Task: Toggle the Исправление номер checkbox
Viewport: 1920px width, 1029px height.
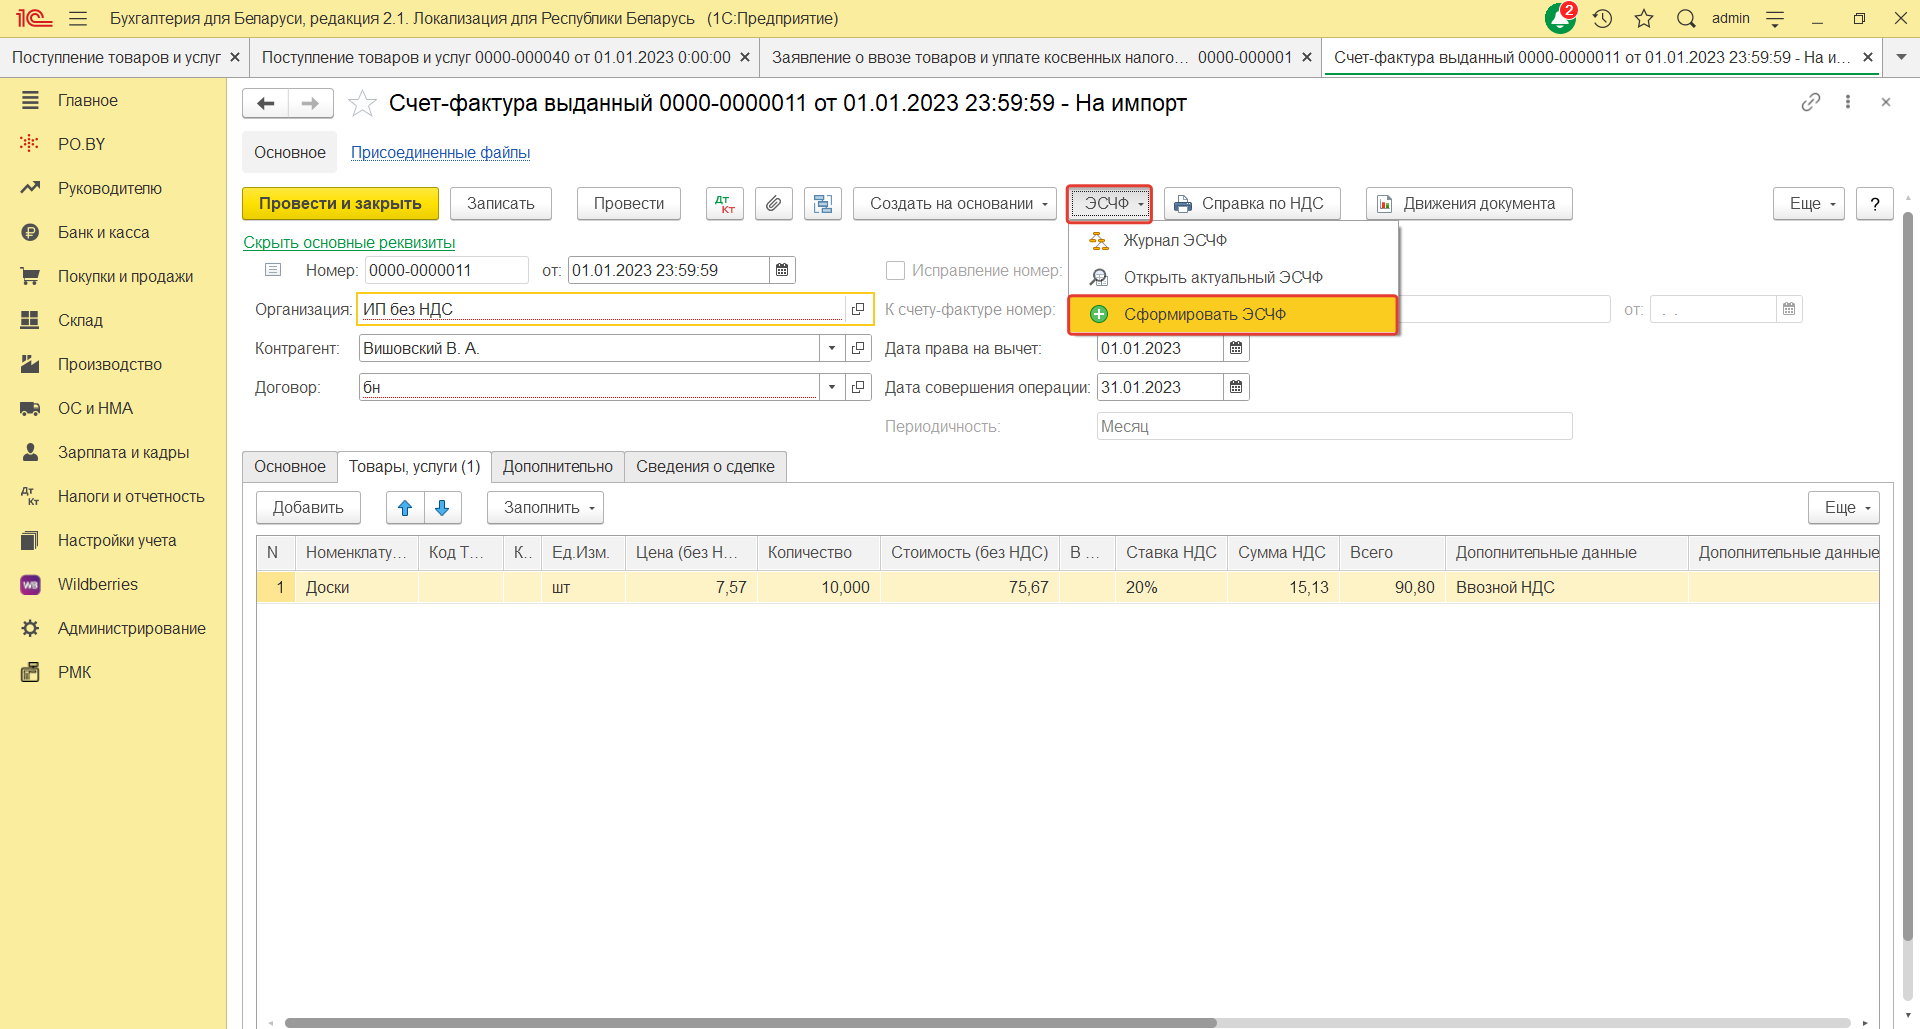Action: tap(895, 270)
